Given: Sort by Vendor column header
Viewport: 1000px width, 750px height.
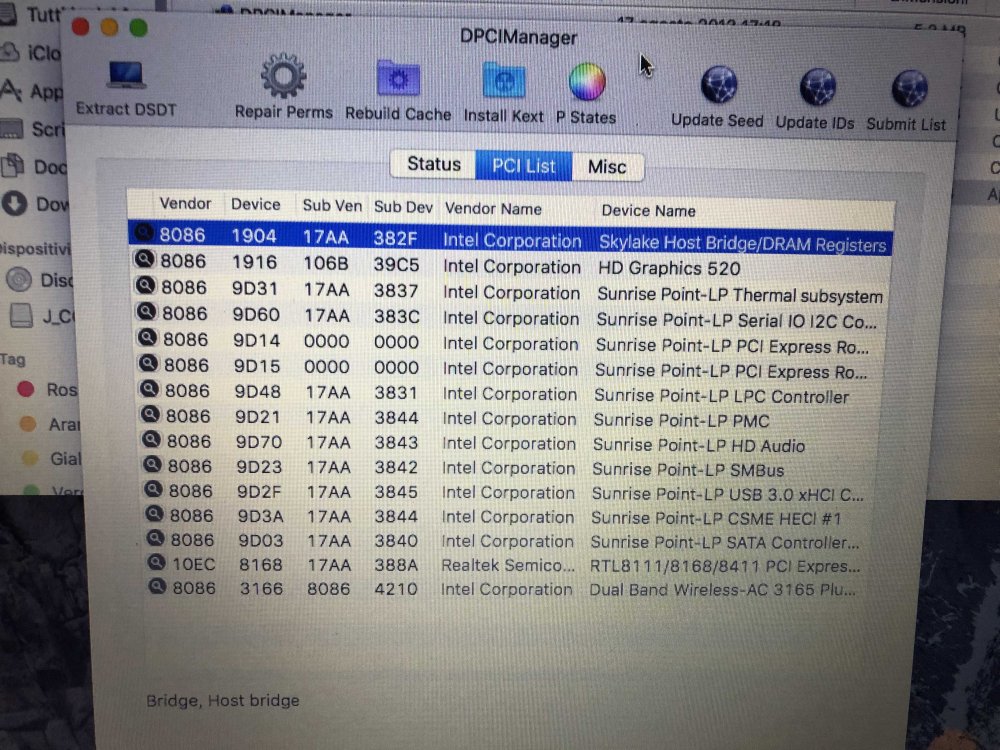Looking at the screenshot, I should (185, 203).
